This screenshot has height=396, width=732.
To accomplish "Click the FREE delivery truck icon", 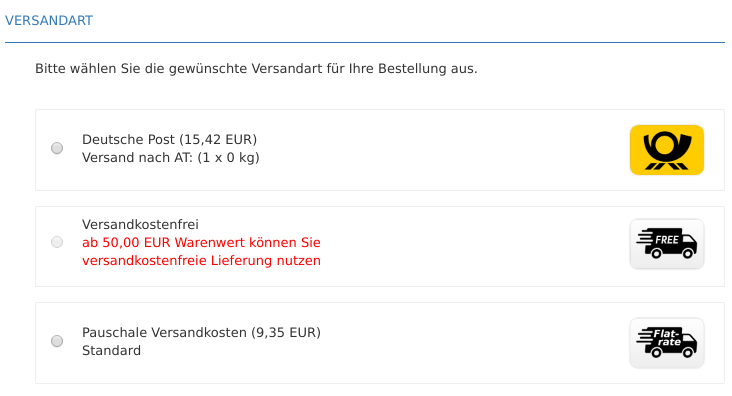I will point(667,244).
